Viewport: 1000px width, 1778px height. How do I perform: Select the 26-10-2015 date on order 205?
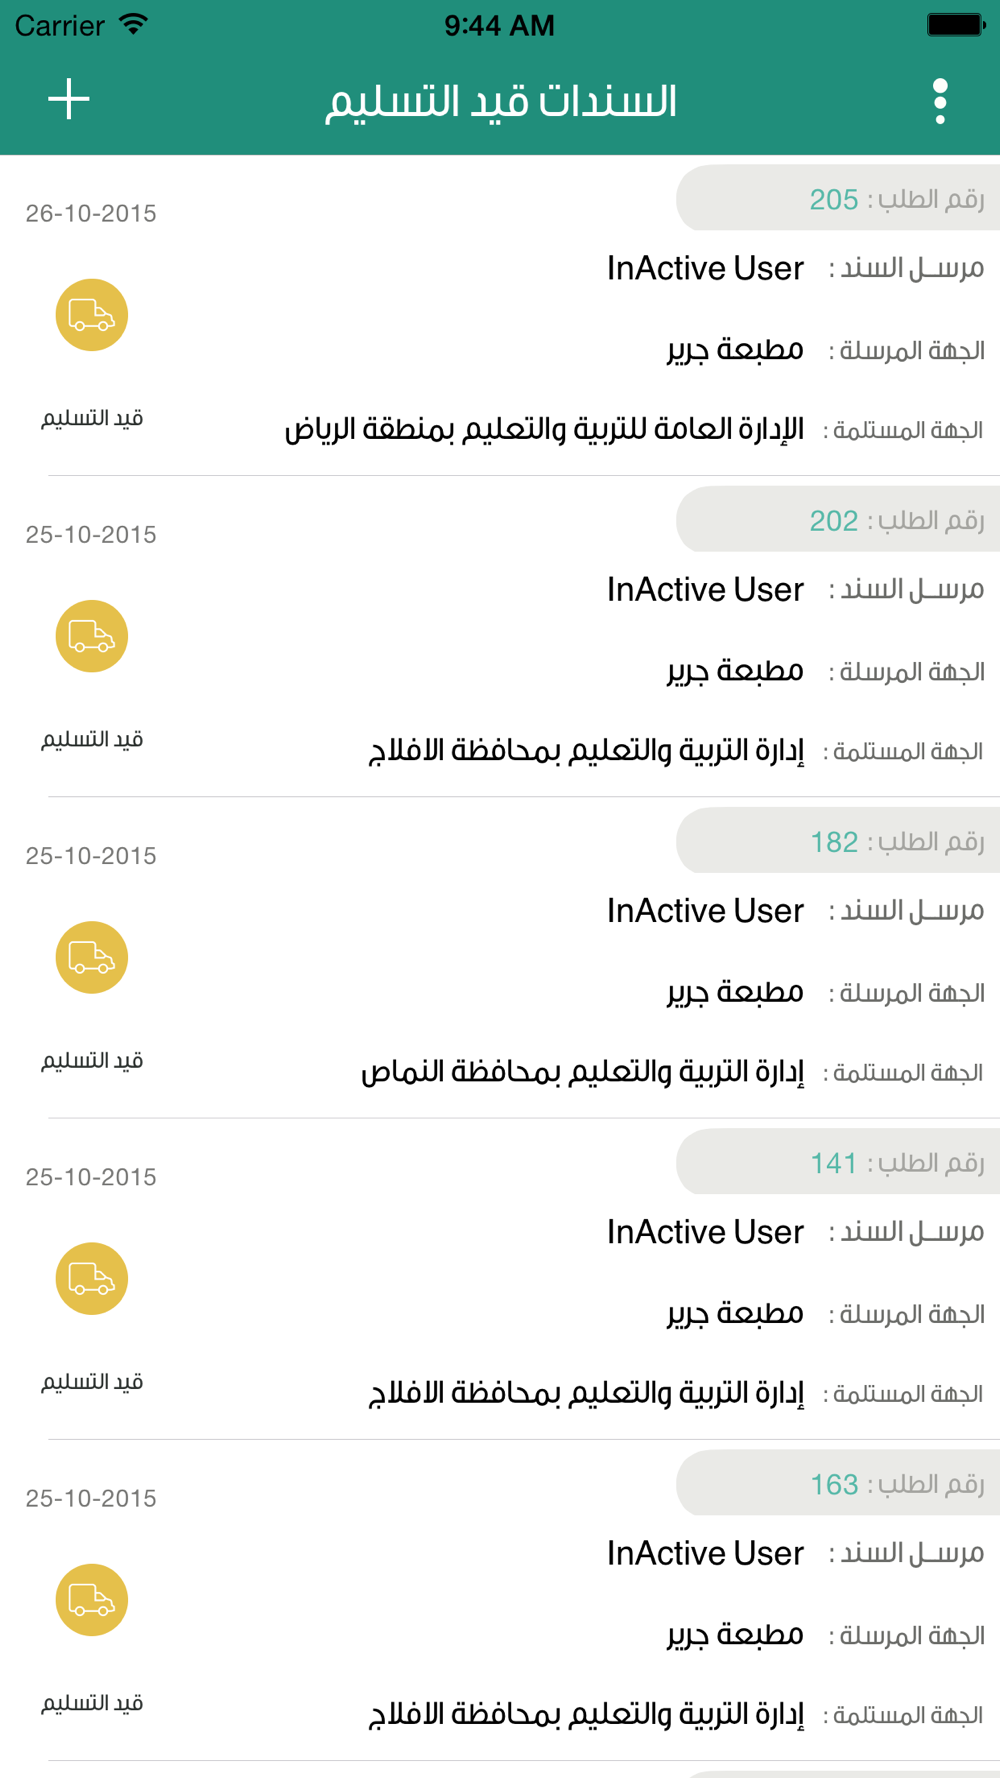point(91,213)
